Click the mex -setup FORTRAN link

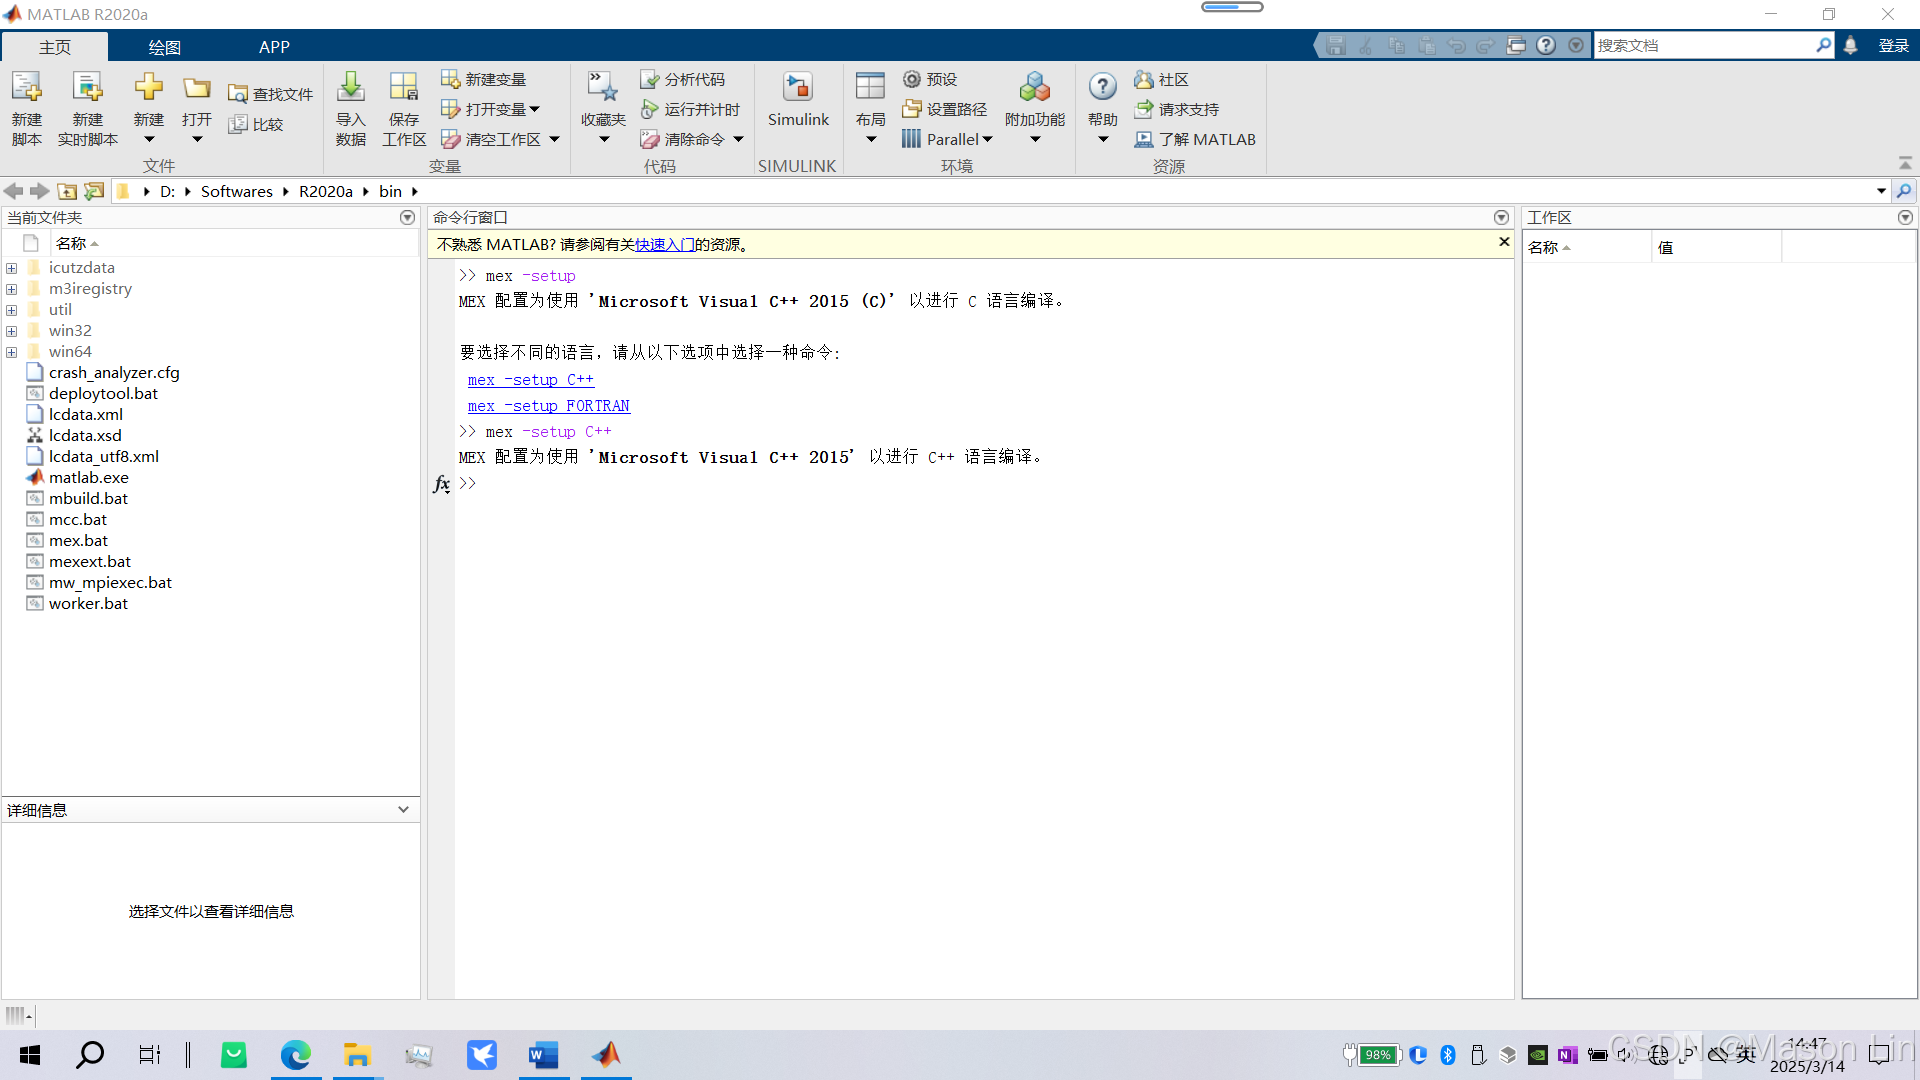coord(548,406)
